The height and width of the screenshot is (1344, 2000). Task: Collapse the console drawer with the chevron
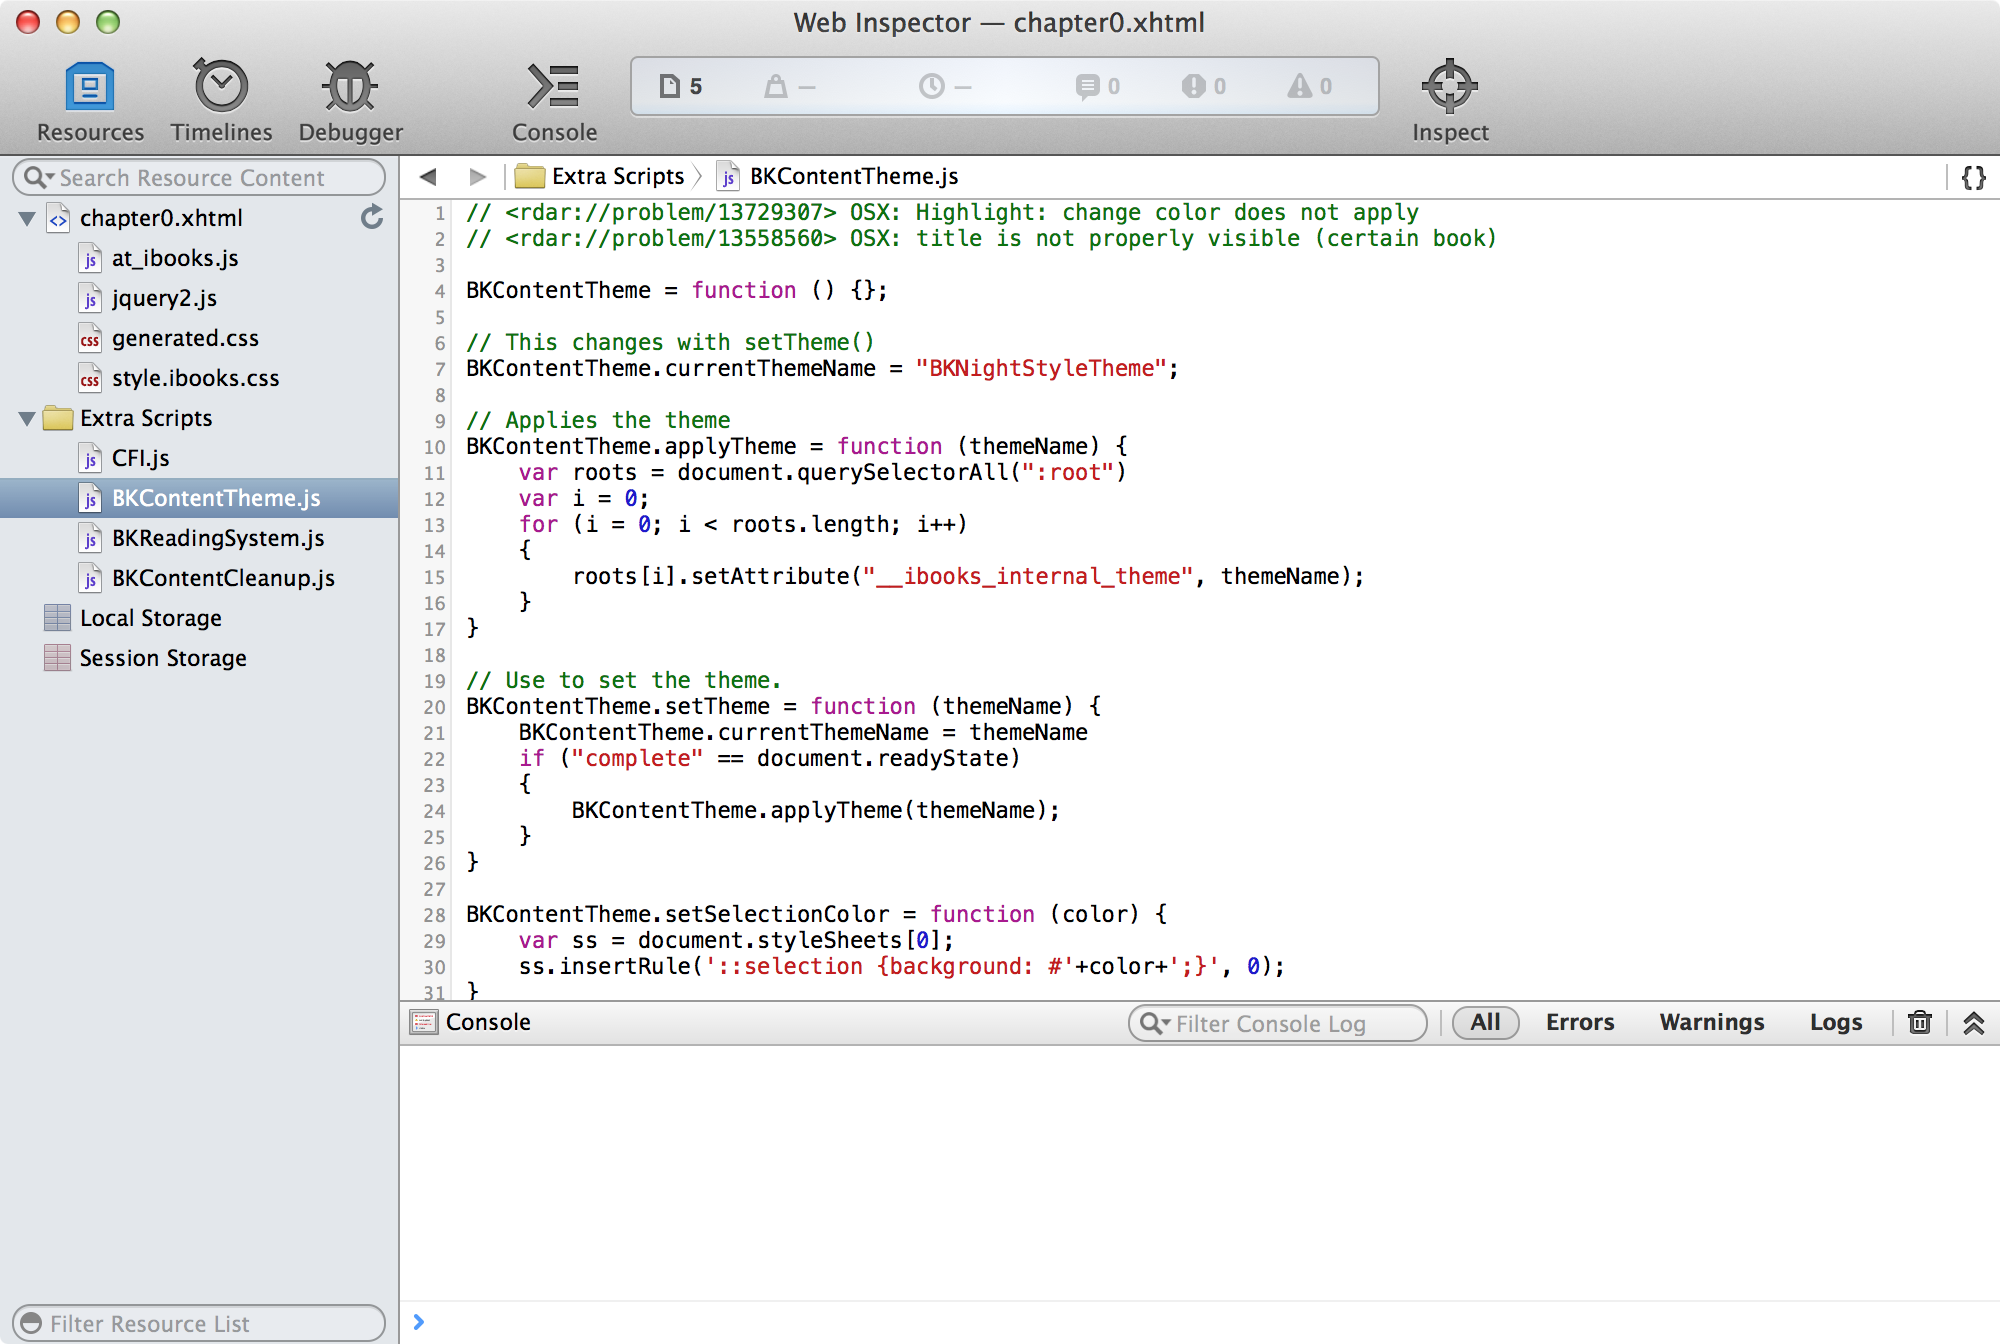pyautogui.click(x=1971, y=1023)
